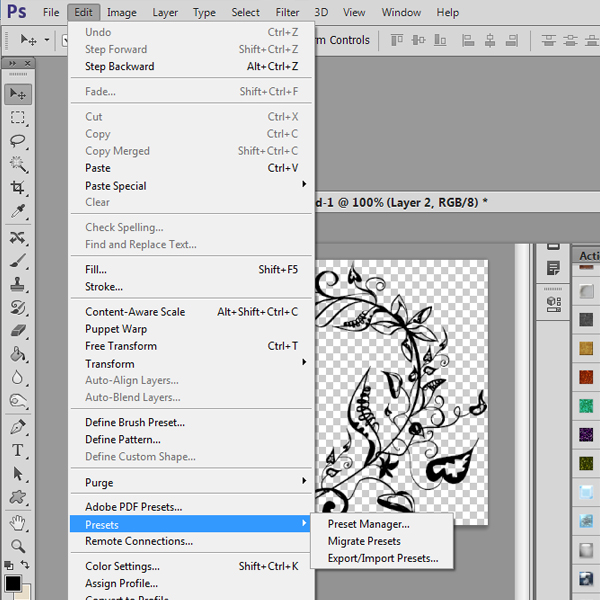
Task: Swap foreground and background colors
Action: [25, 564]
